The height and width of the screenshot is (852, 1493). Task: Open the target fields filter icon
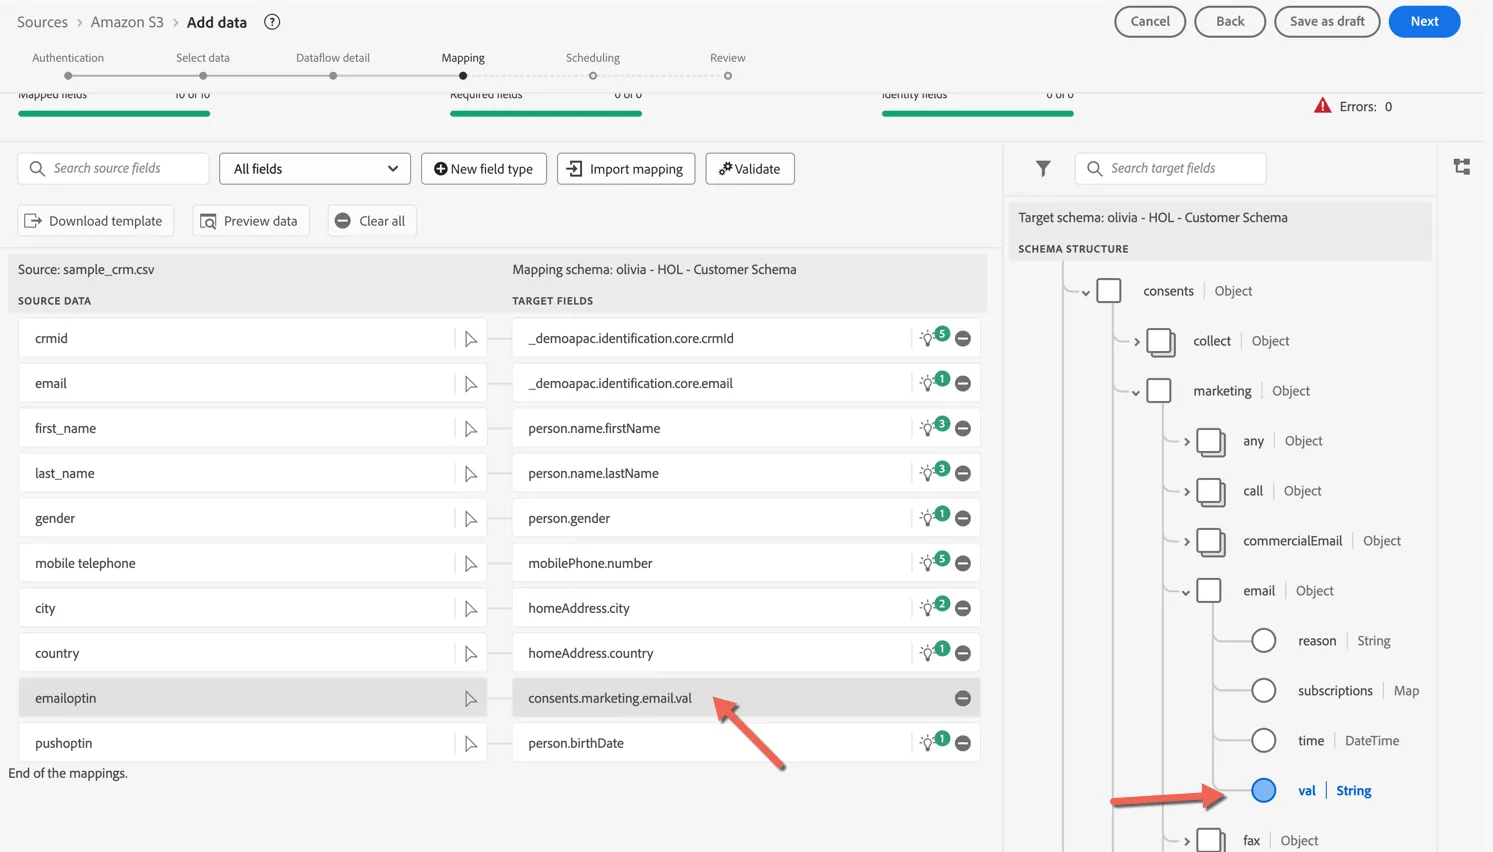[x=1043, y=169]
